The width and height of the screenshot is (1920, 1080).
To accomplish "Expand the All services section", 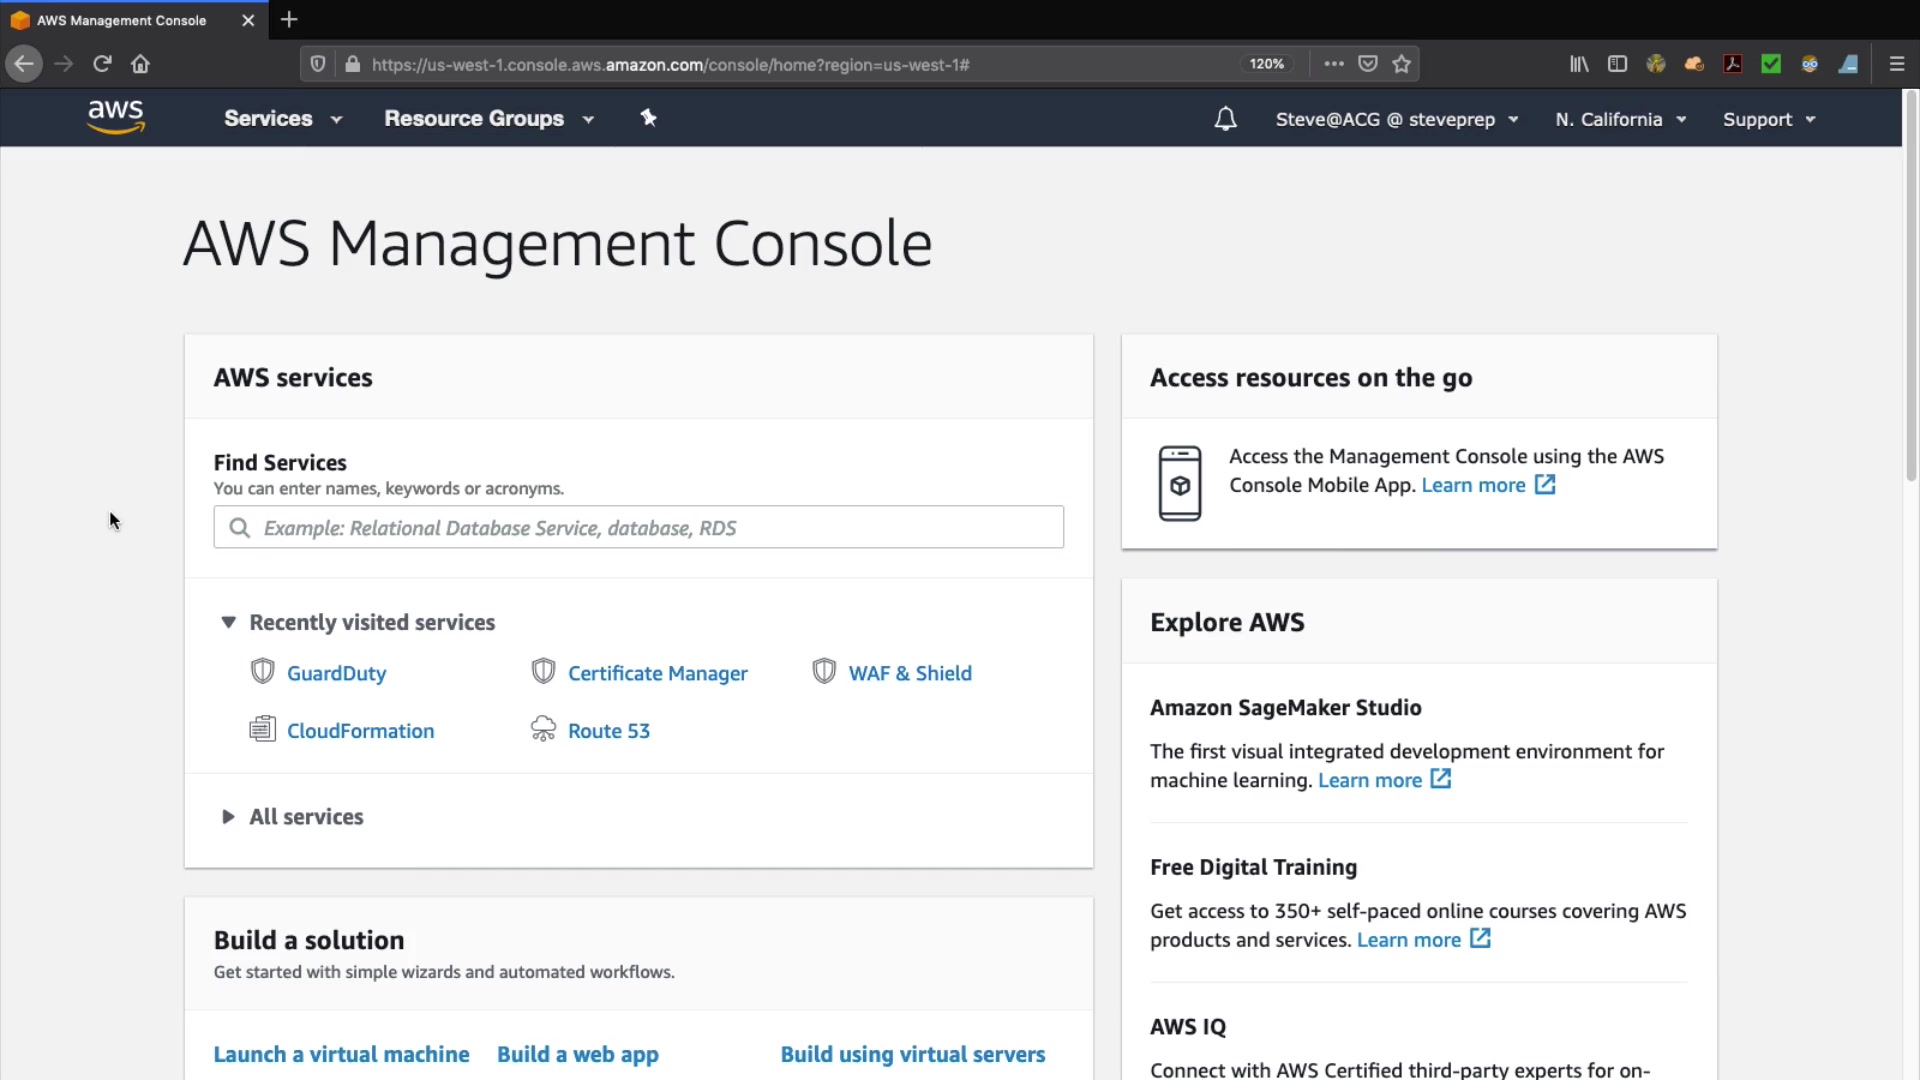I will click(228, 817).
